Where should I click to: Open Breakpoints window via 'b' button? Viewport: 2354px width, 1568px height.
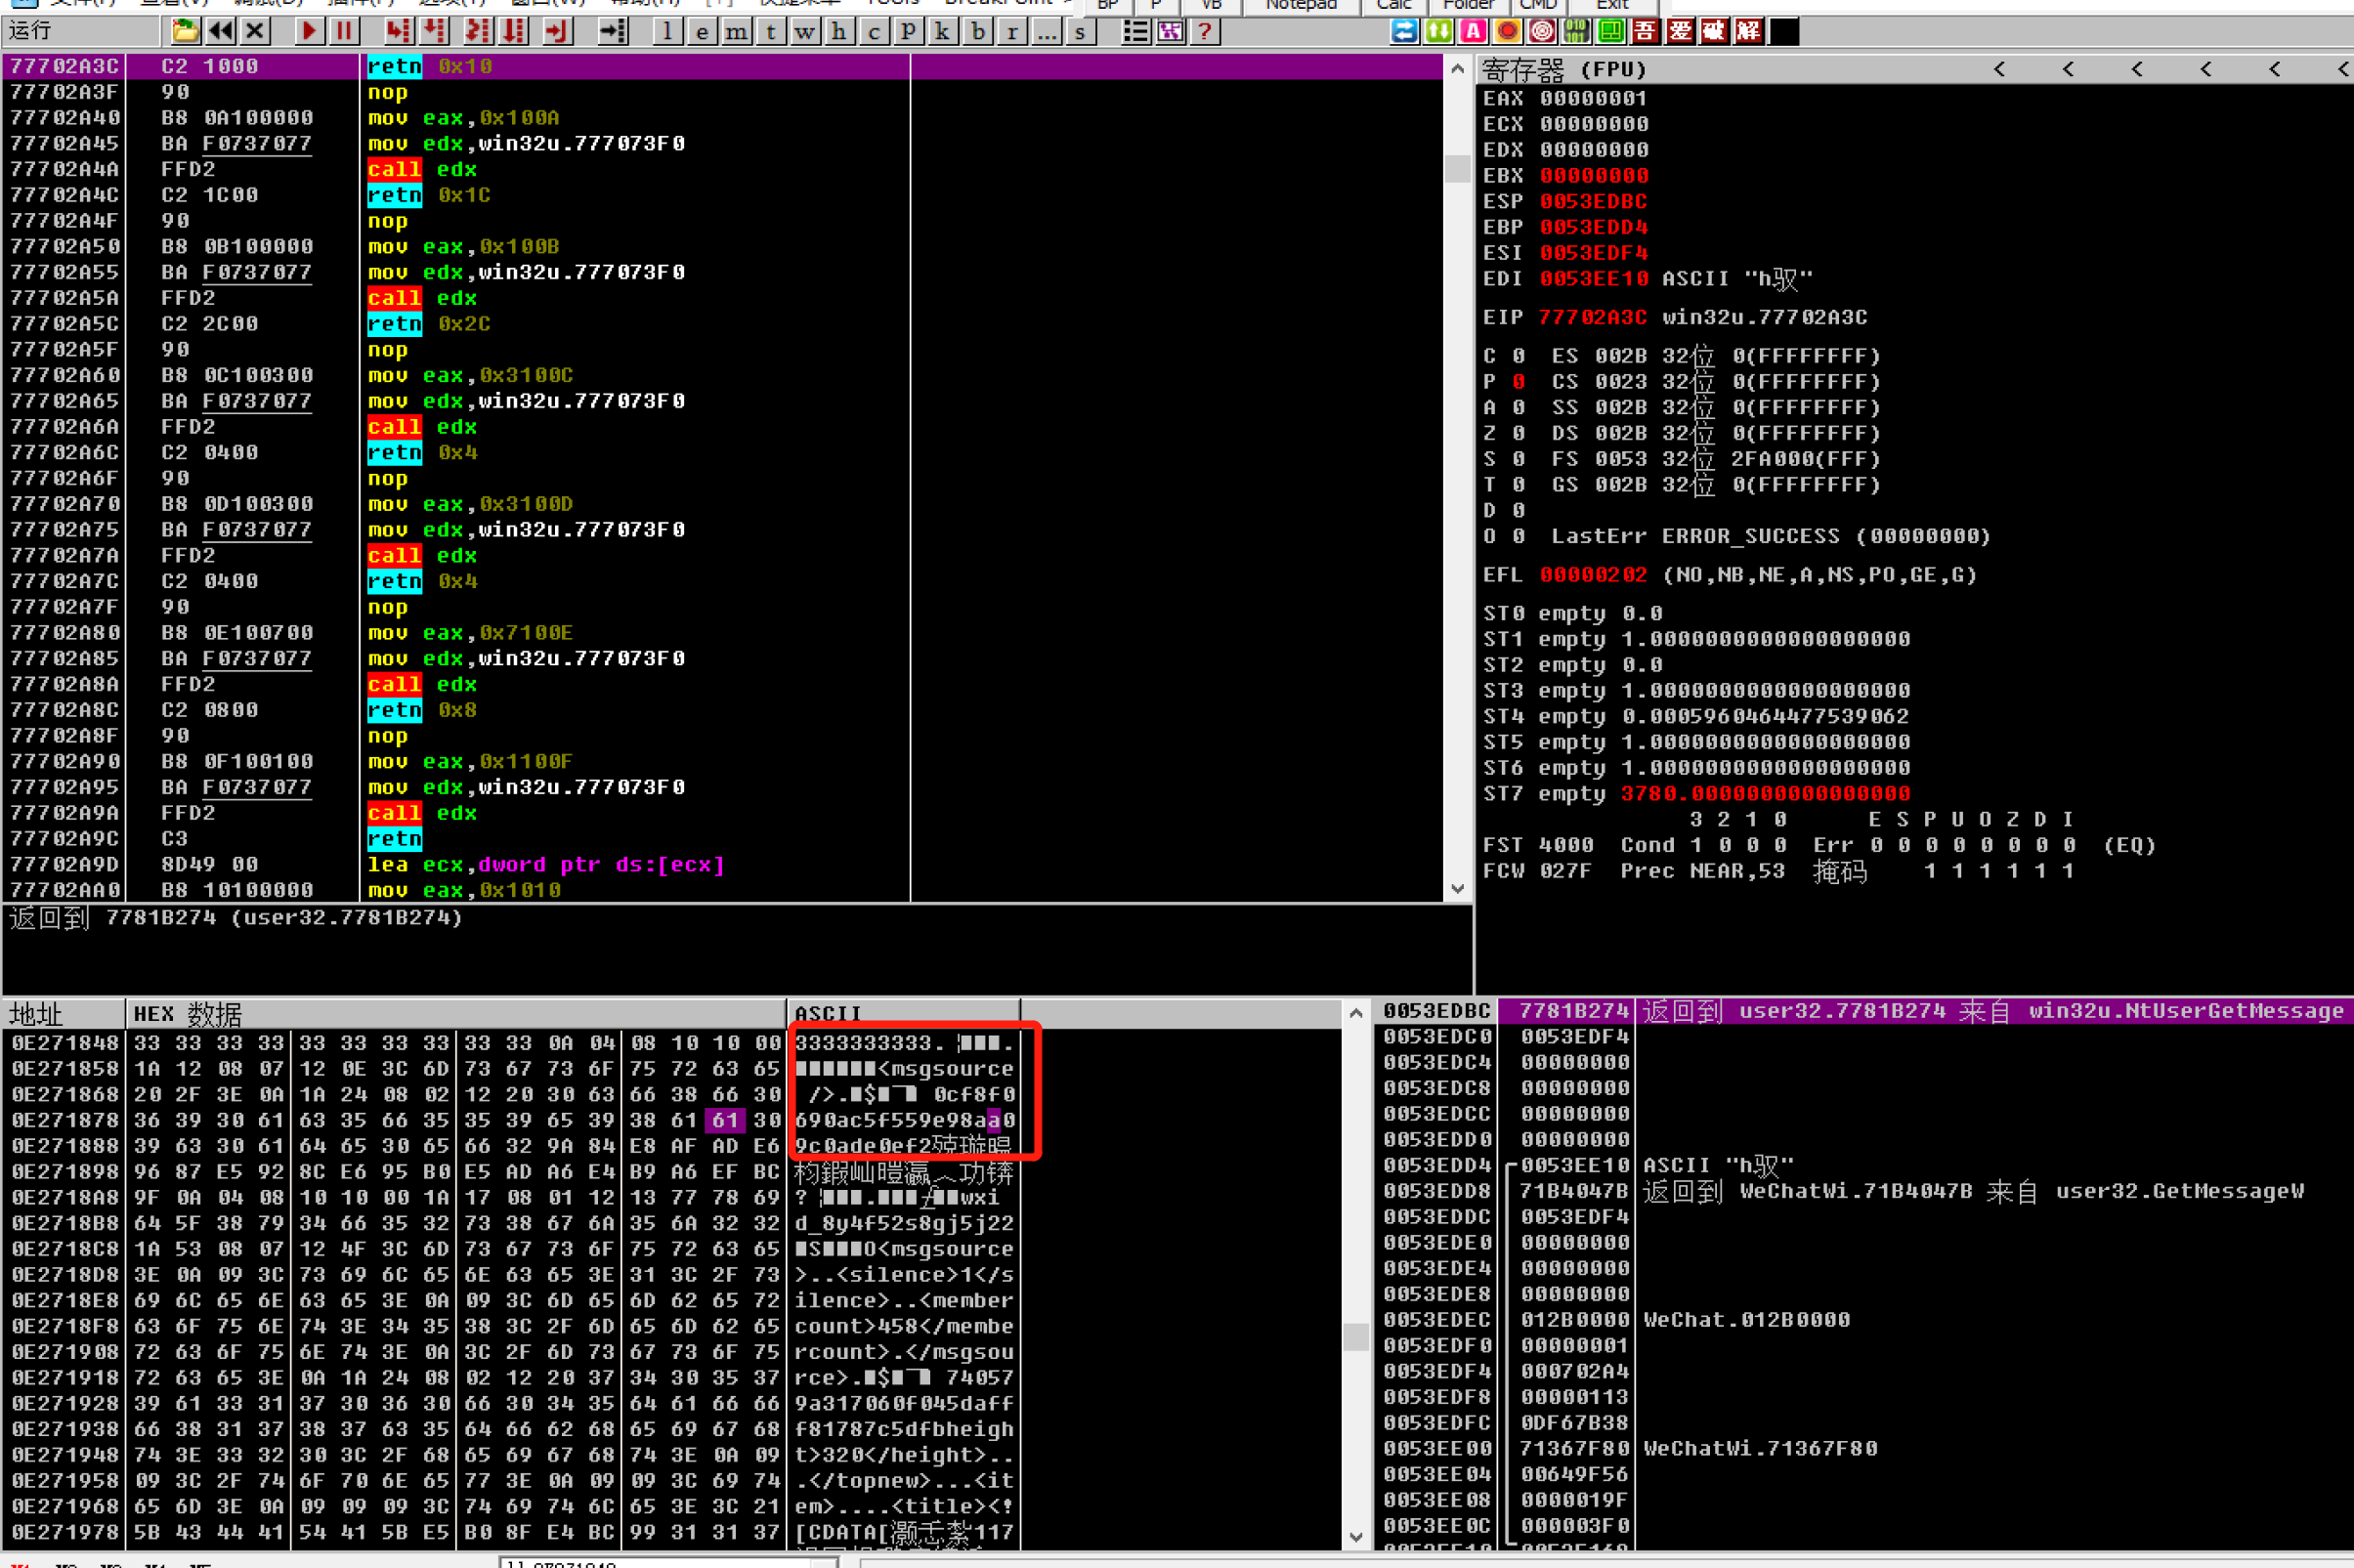(x=978, y=31)
